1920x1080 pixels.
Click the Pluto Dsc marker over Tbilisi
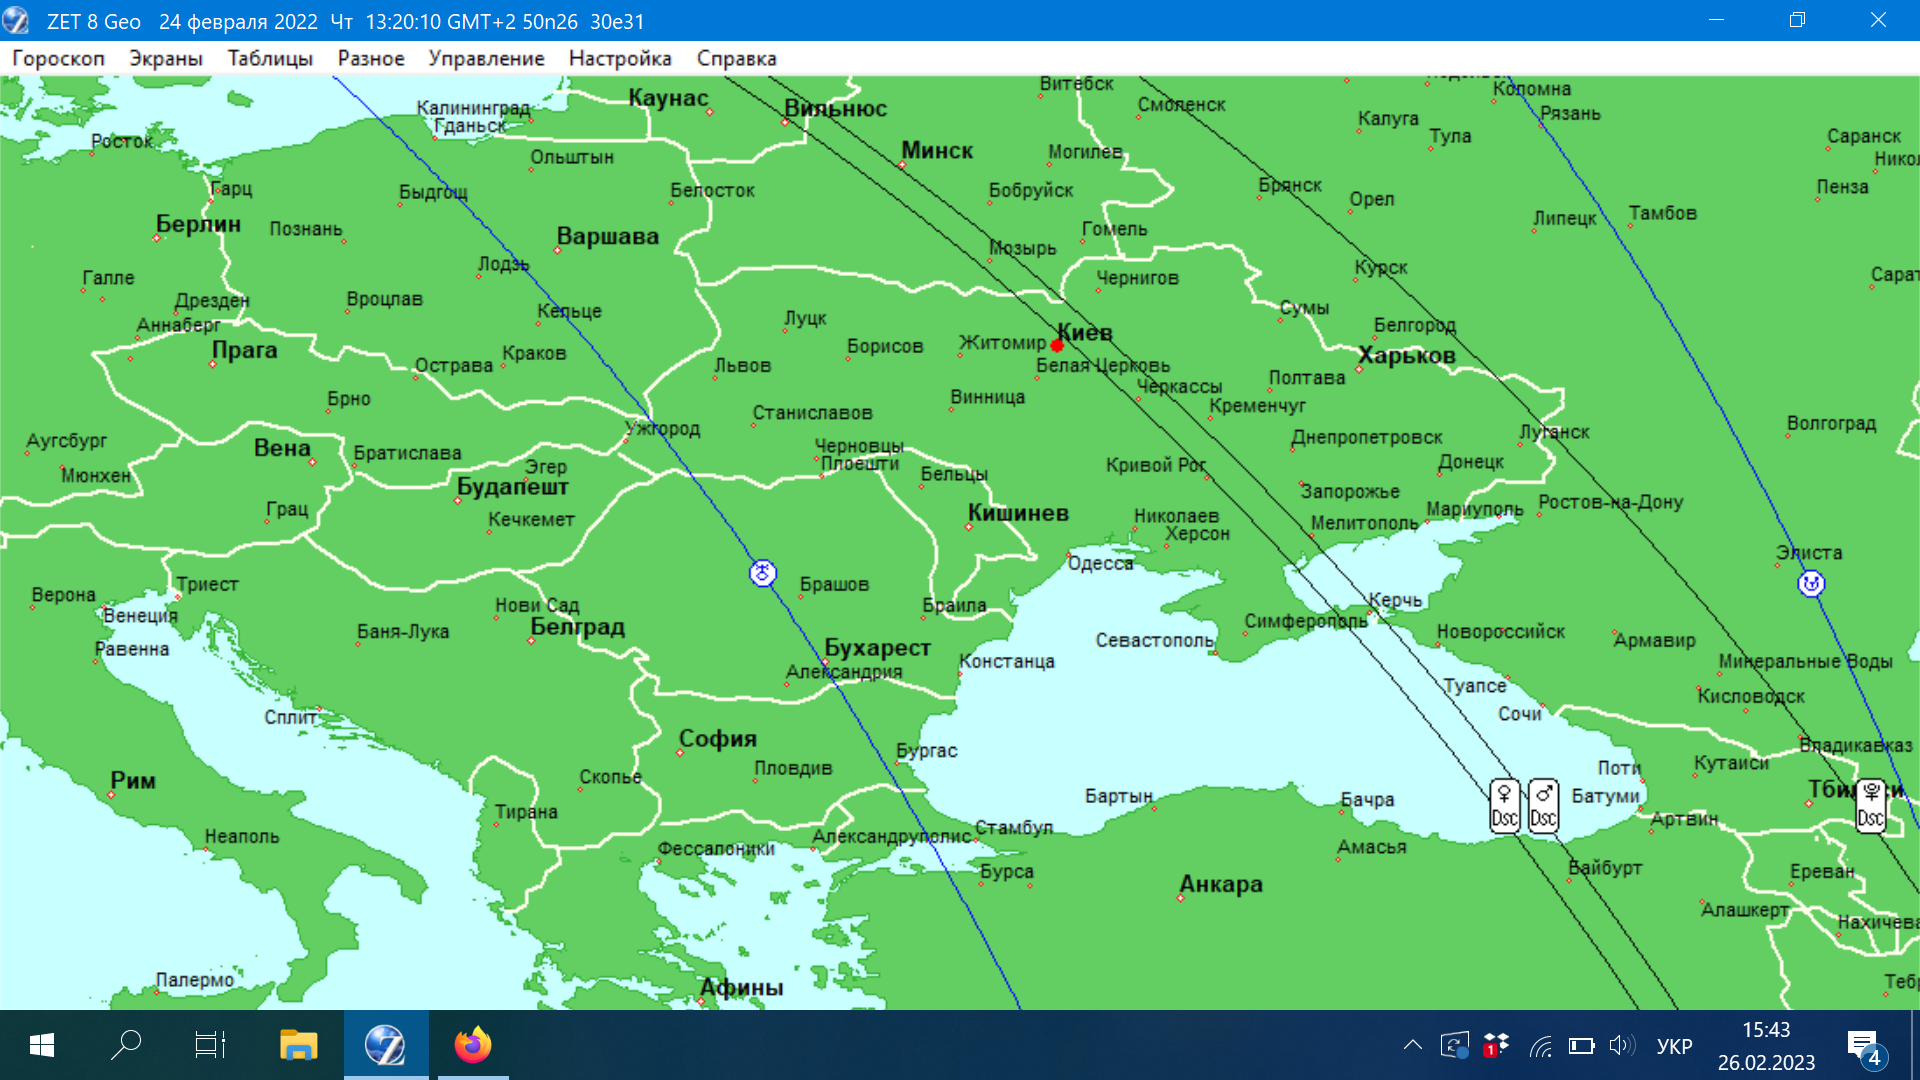click(1870, 806)
